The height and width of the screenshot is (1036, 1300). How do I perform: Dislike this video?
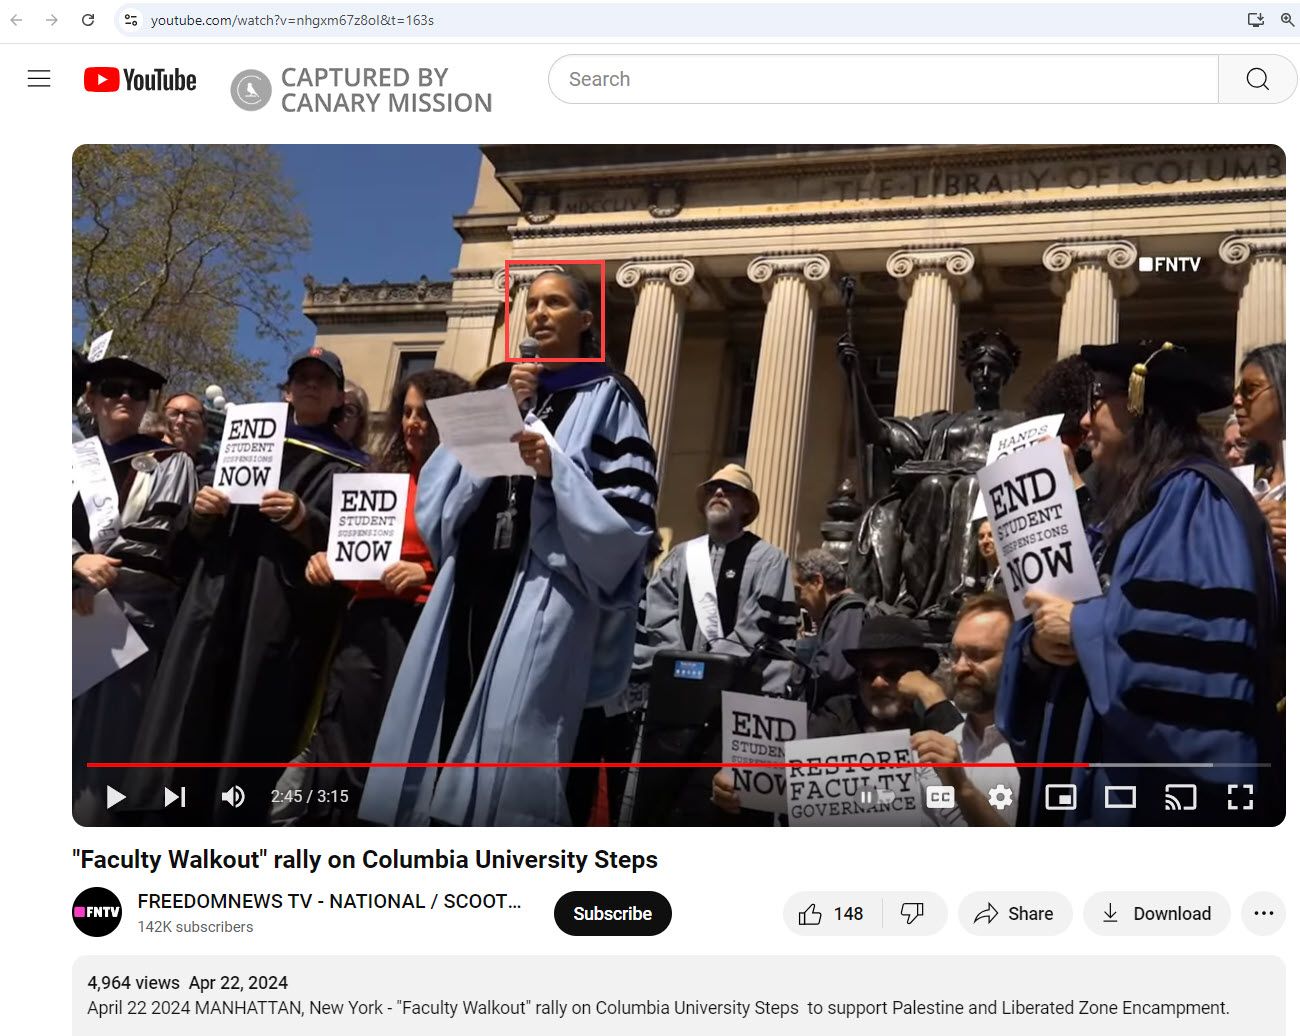[912, 914]
